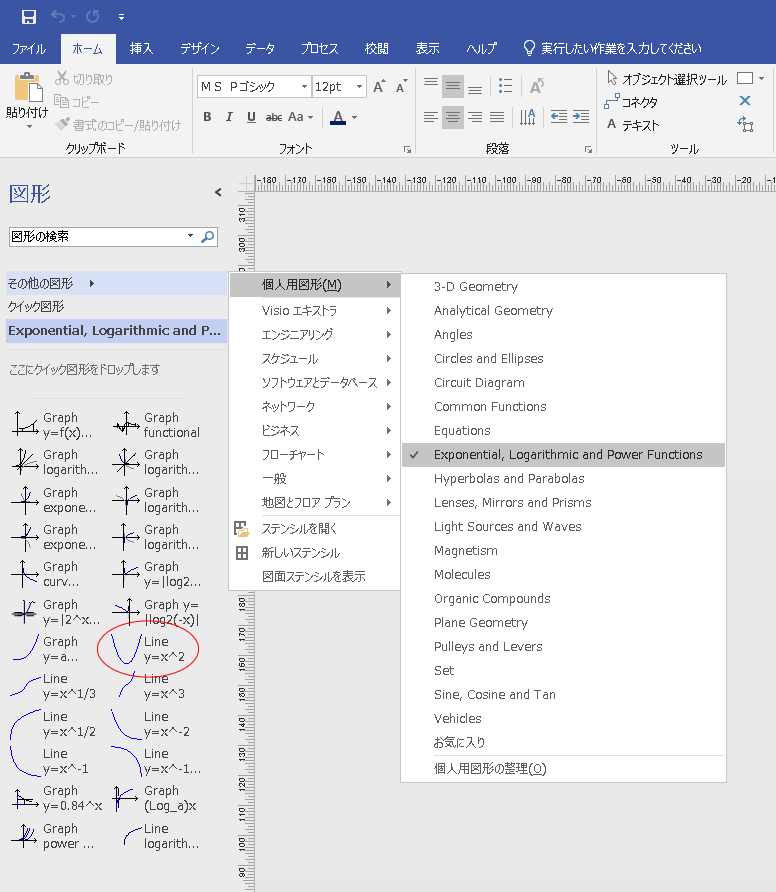Open the ファイル tab
The image size is (776, 892).
coord(29,49)
